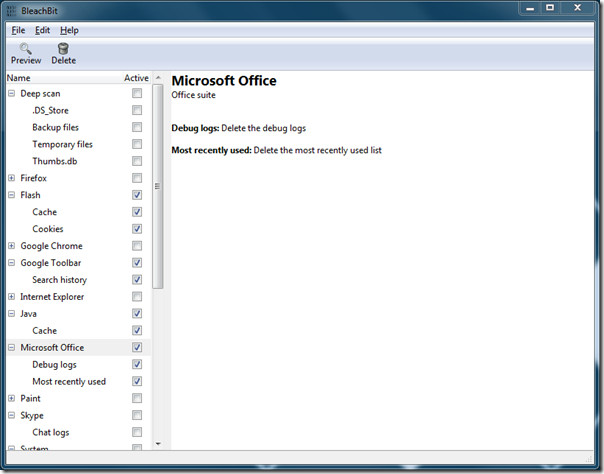Select the Firefox row
Viewport: 604px width, 474px height.
(x=79, y=178)
